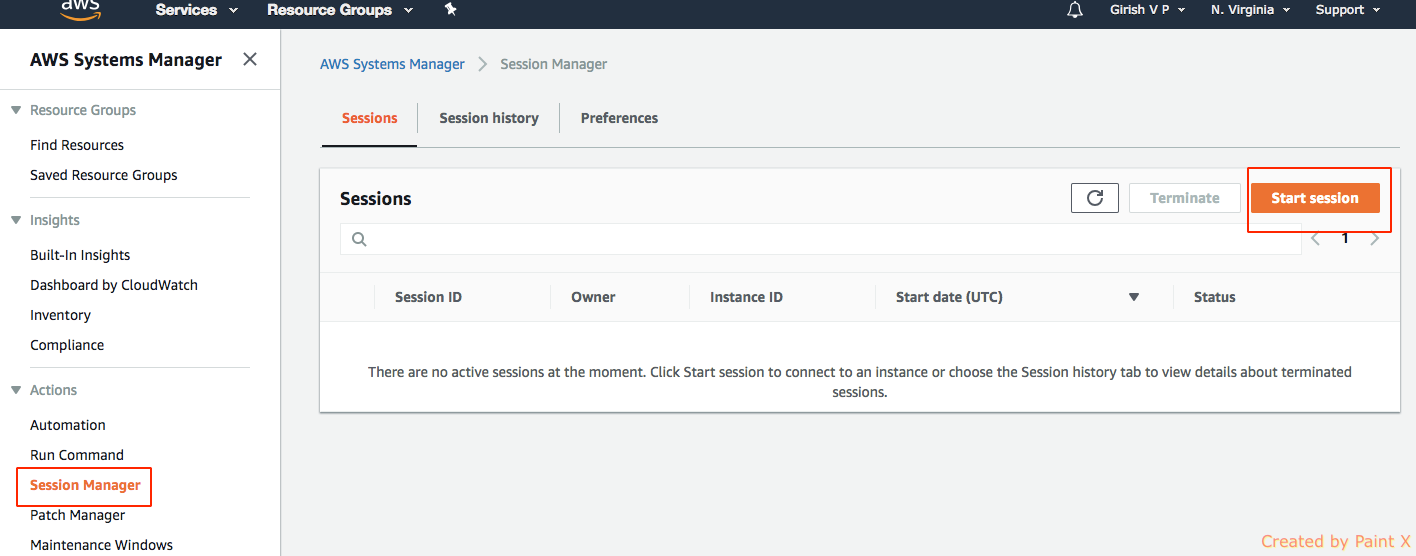Viewport: 1416px width, 556px height.
Task: Click AWS Systems Manager breadcrumb link
Action: click(392, 64)
